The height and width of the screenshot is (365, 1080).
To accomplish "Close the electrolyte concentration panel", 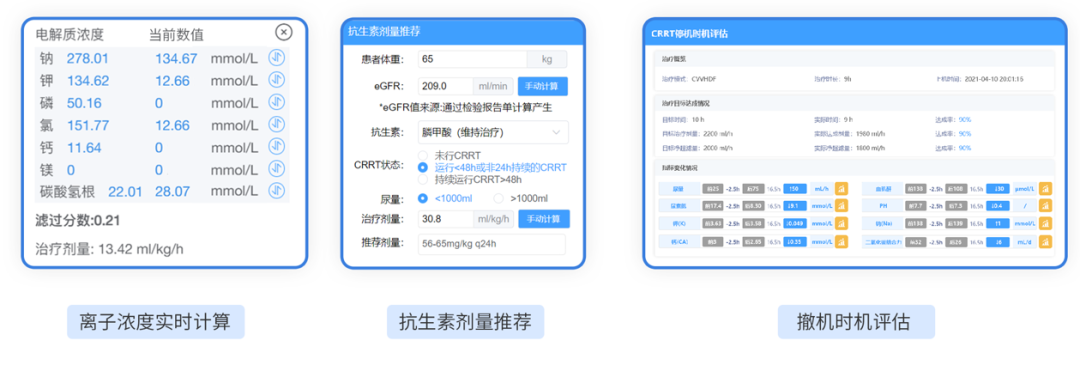I will (x=284, y=32).
